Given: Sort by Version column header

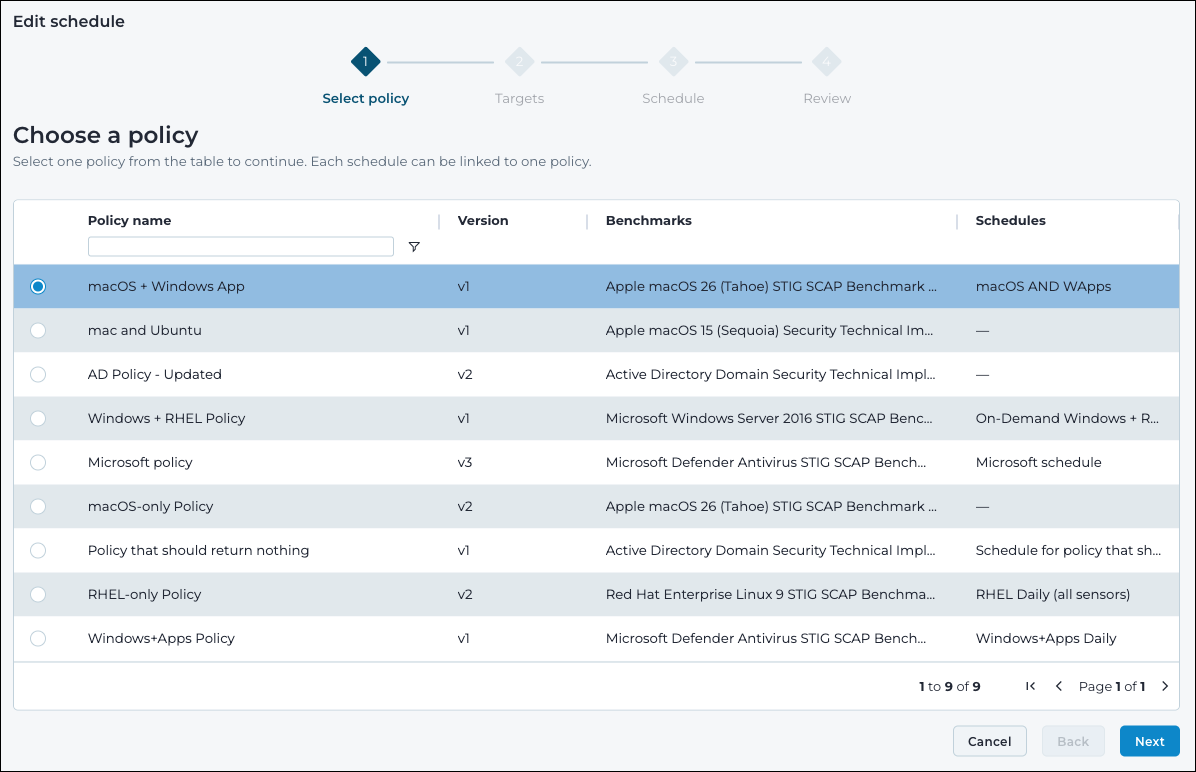Looking at the screenshot, I should pos(483,220).
